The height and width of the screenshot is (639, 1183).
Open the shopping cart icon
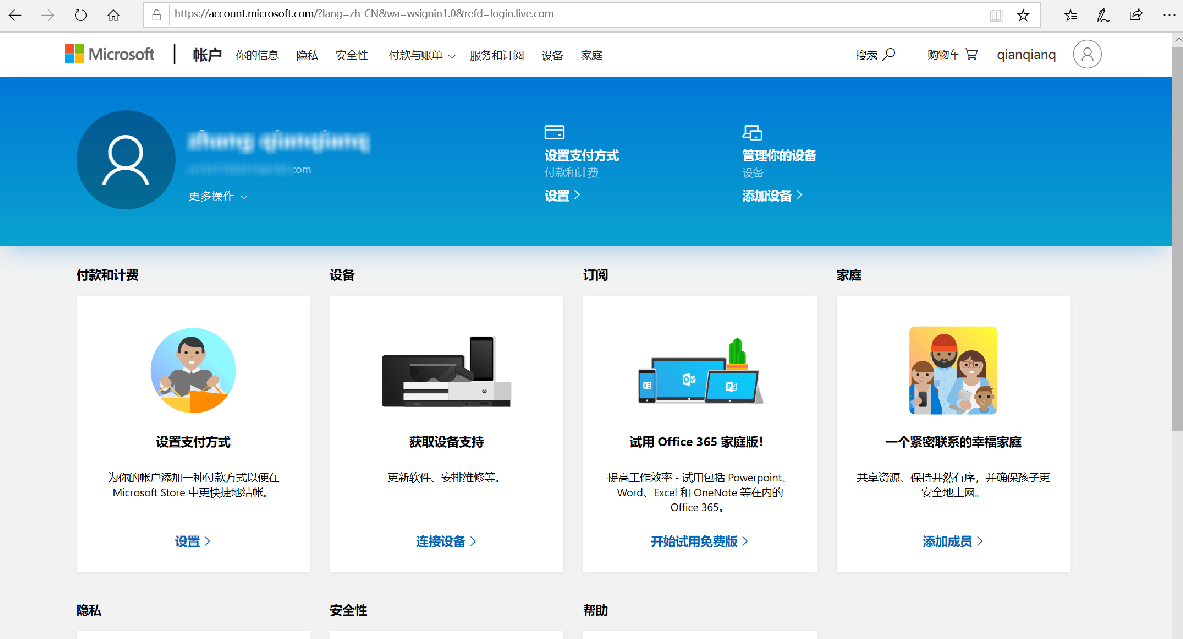(971, 54)
